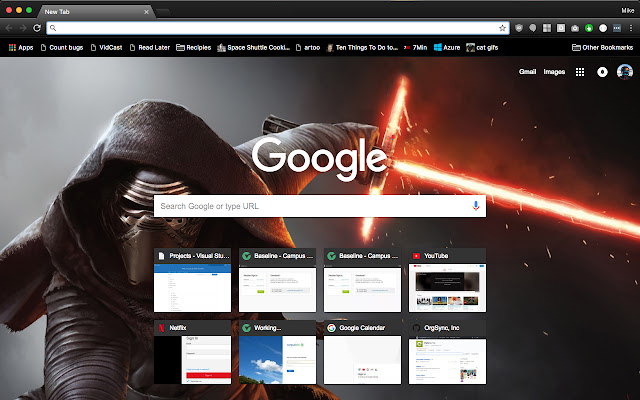Click the back navigation arrow

pos(9,28)
